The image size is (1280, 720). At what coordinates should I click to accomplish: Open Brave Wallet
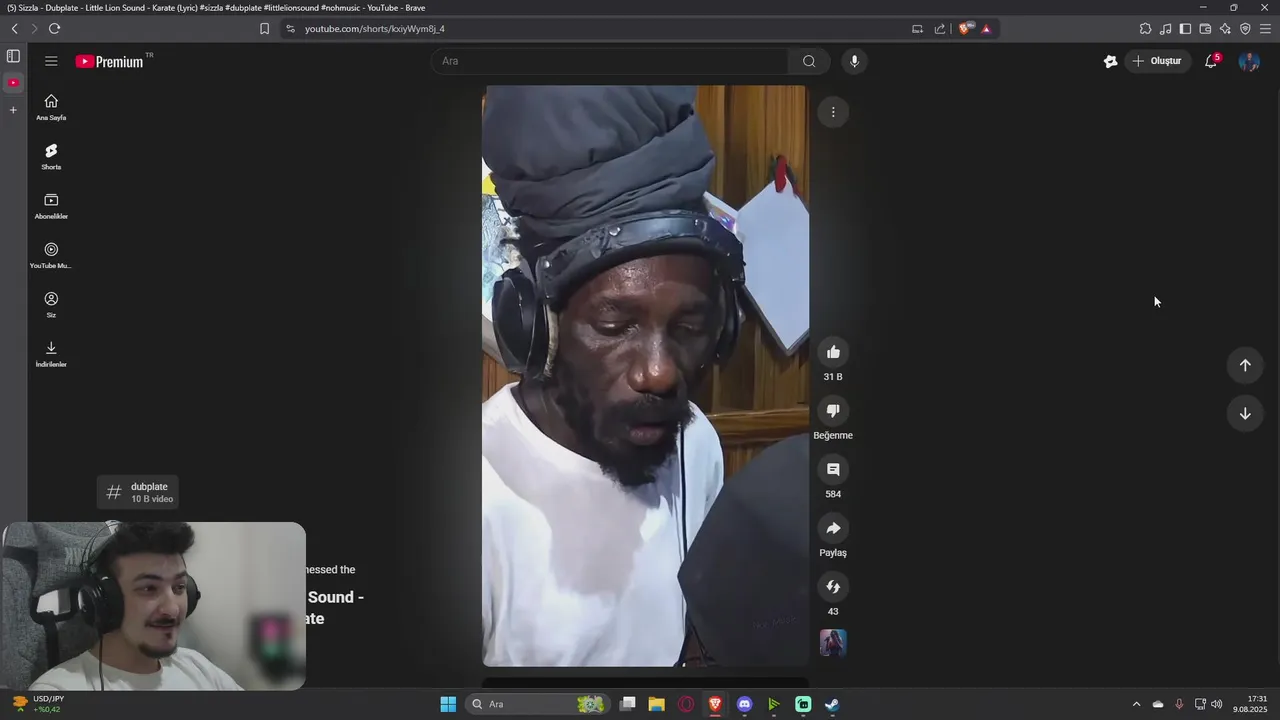[x=1205, y=29]
